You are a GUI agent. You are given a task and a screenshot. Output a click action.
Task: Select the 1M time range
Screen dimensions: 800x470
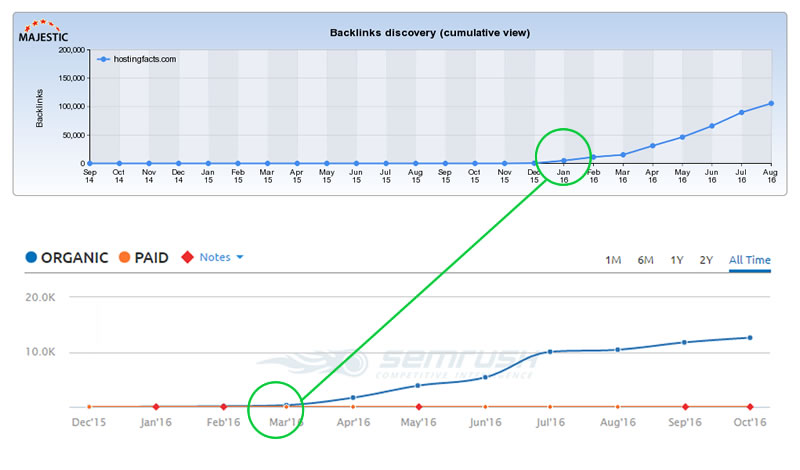(613, 260)
